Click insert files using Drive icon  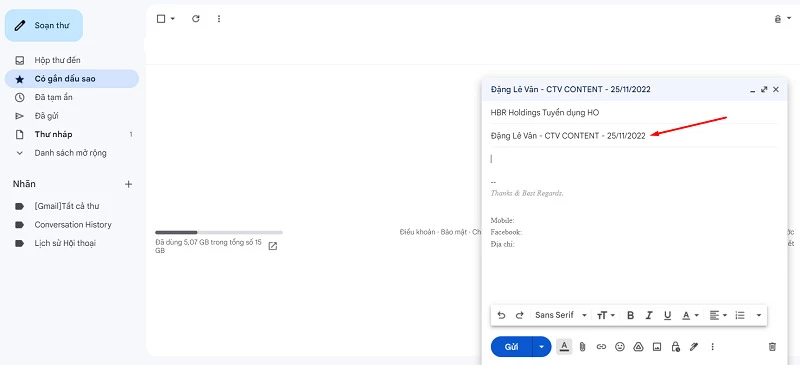(638, 347)
